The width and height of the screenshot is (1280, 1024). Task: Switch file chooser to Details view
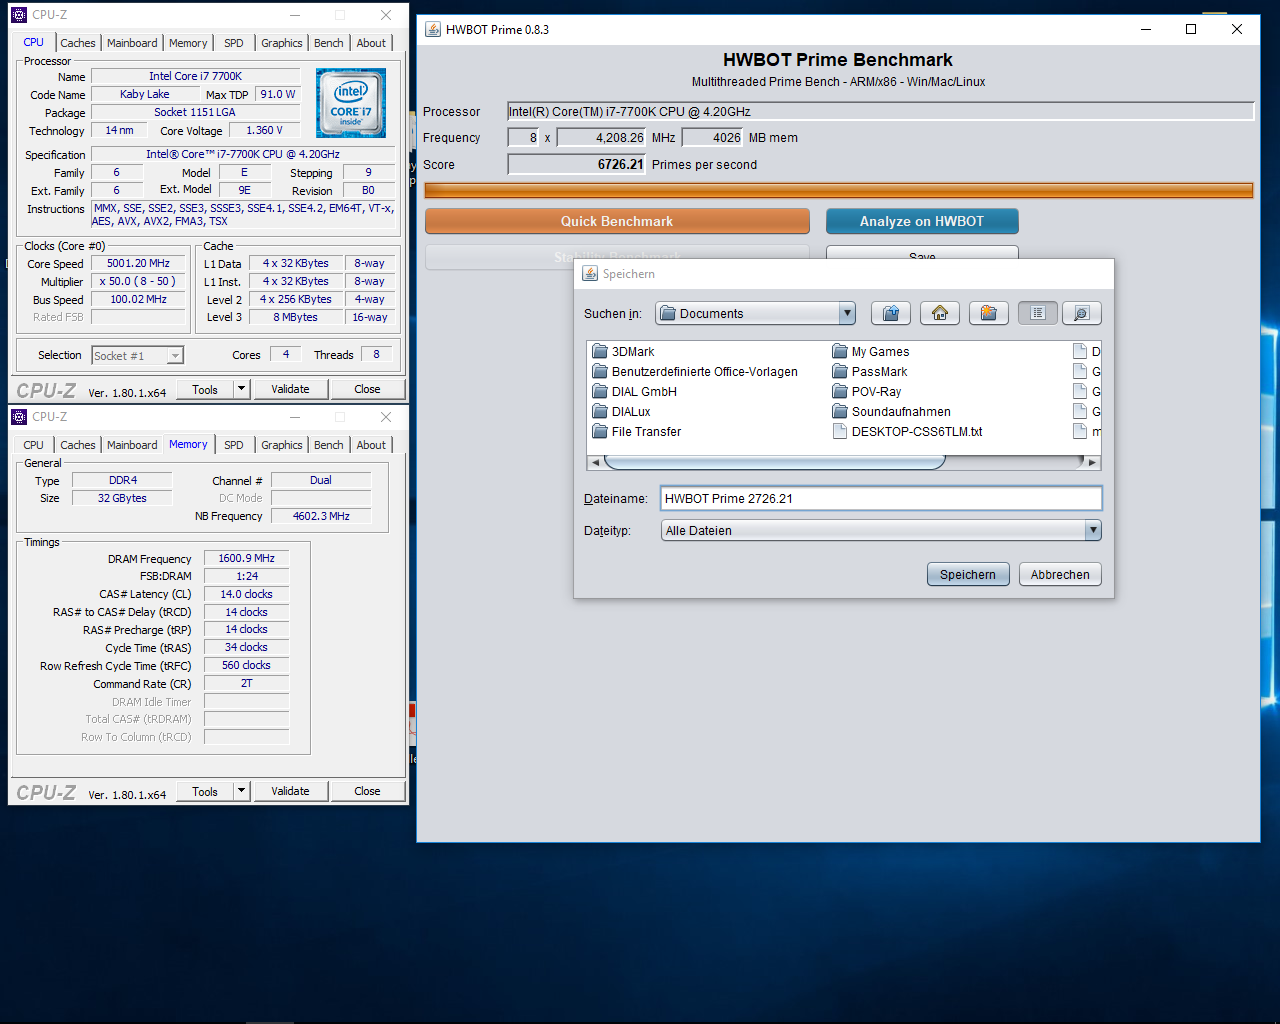1081,313
